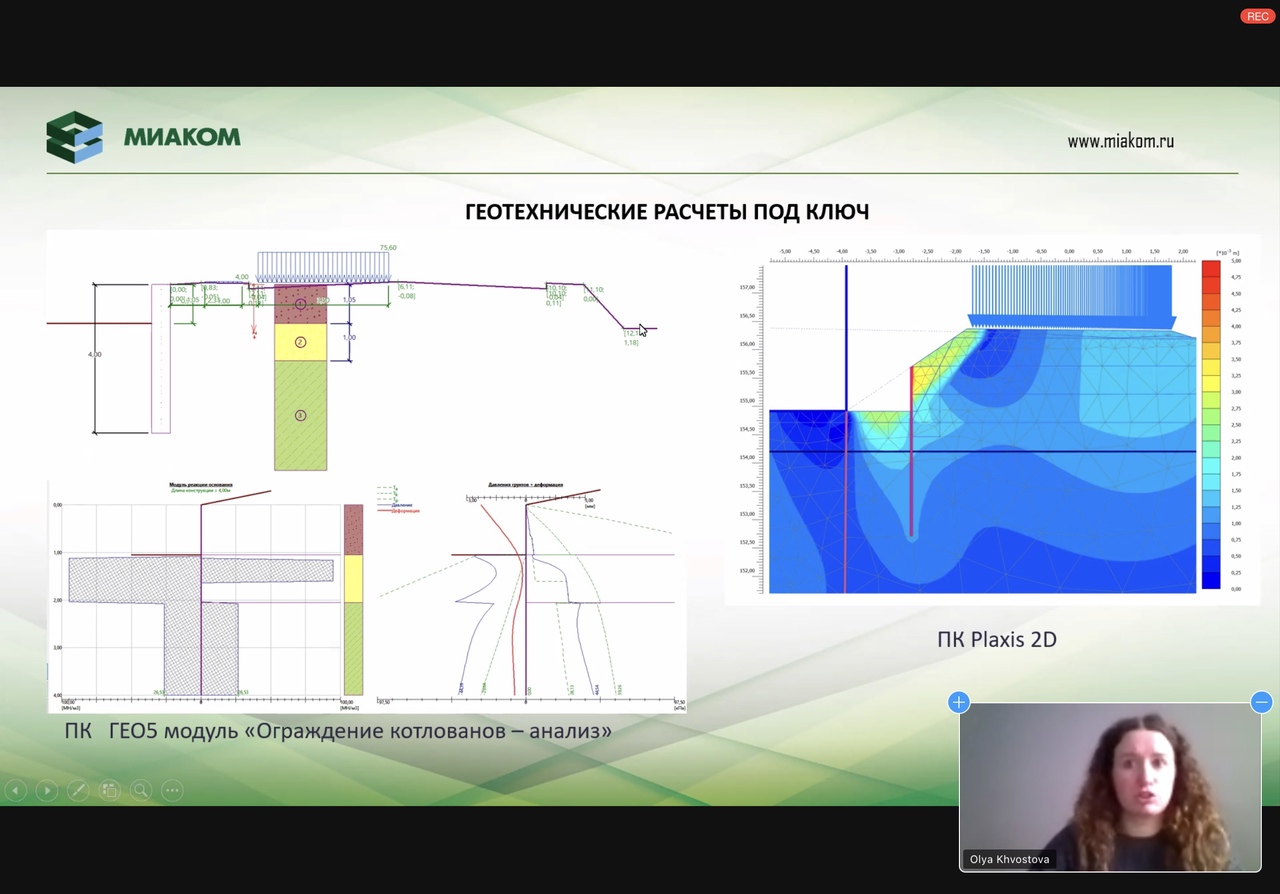Click soil layer 3 green block
This screenshot has width=1280, height=894.
[x=300, y=415]
